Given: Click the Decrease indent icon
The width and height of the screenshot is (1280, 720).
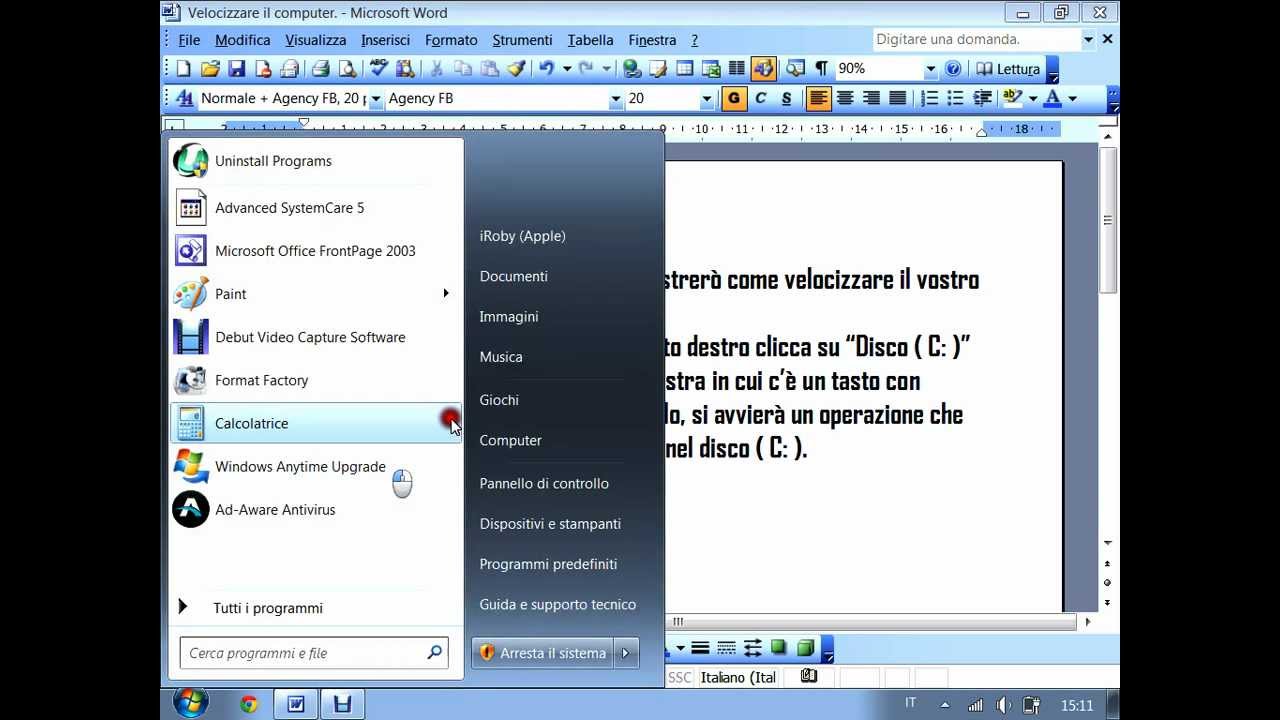Looking at the screenshot, I should (982, 98).
